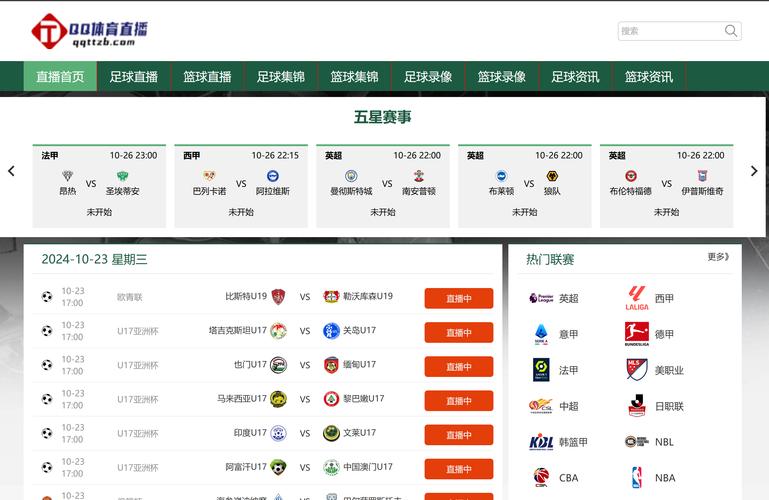Select the NBA league icon
Viewport: 769px width, 500px height.
637,478
